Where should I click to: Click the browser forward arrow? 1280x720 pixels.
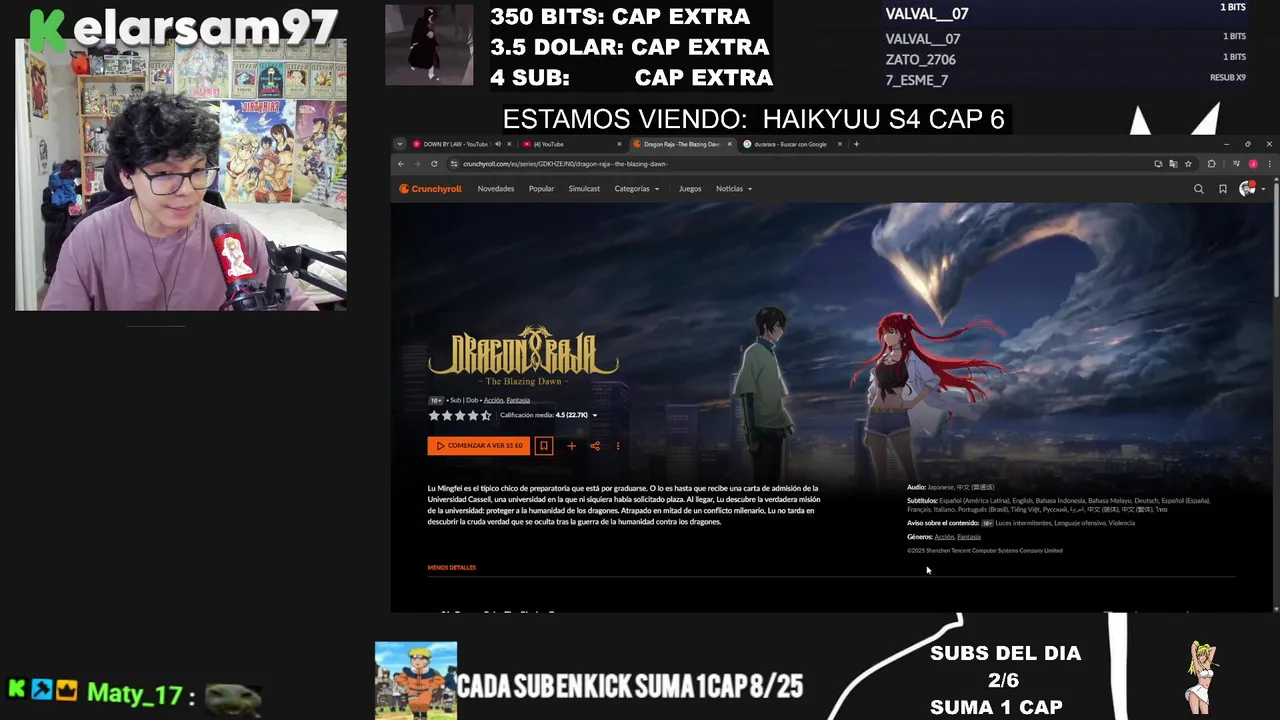point(417,164)
